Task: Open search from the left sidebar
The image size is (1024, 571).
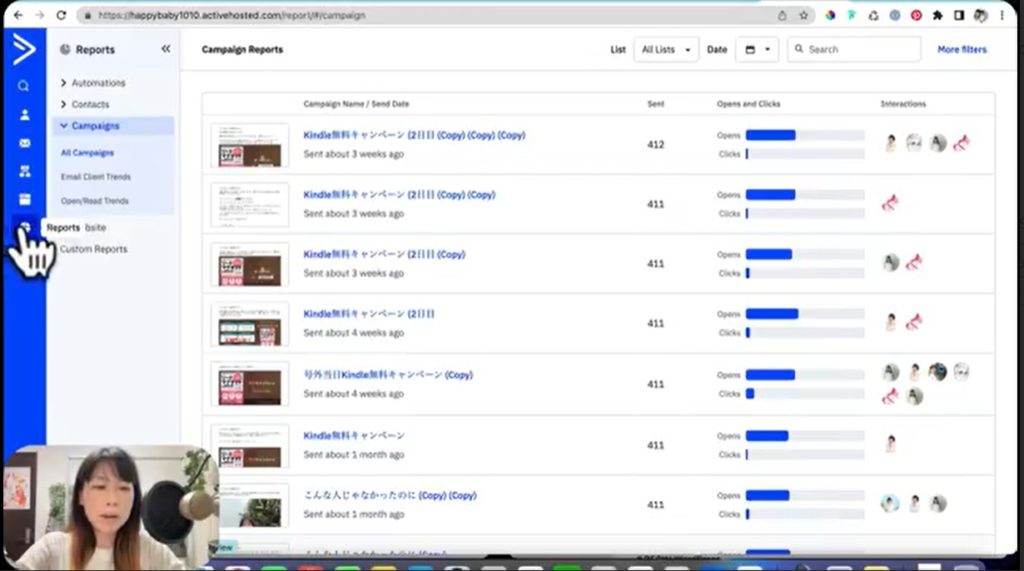Action: pyautogui.click(x=24, y=87)
